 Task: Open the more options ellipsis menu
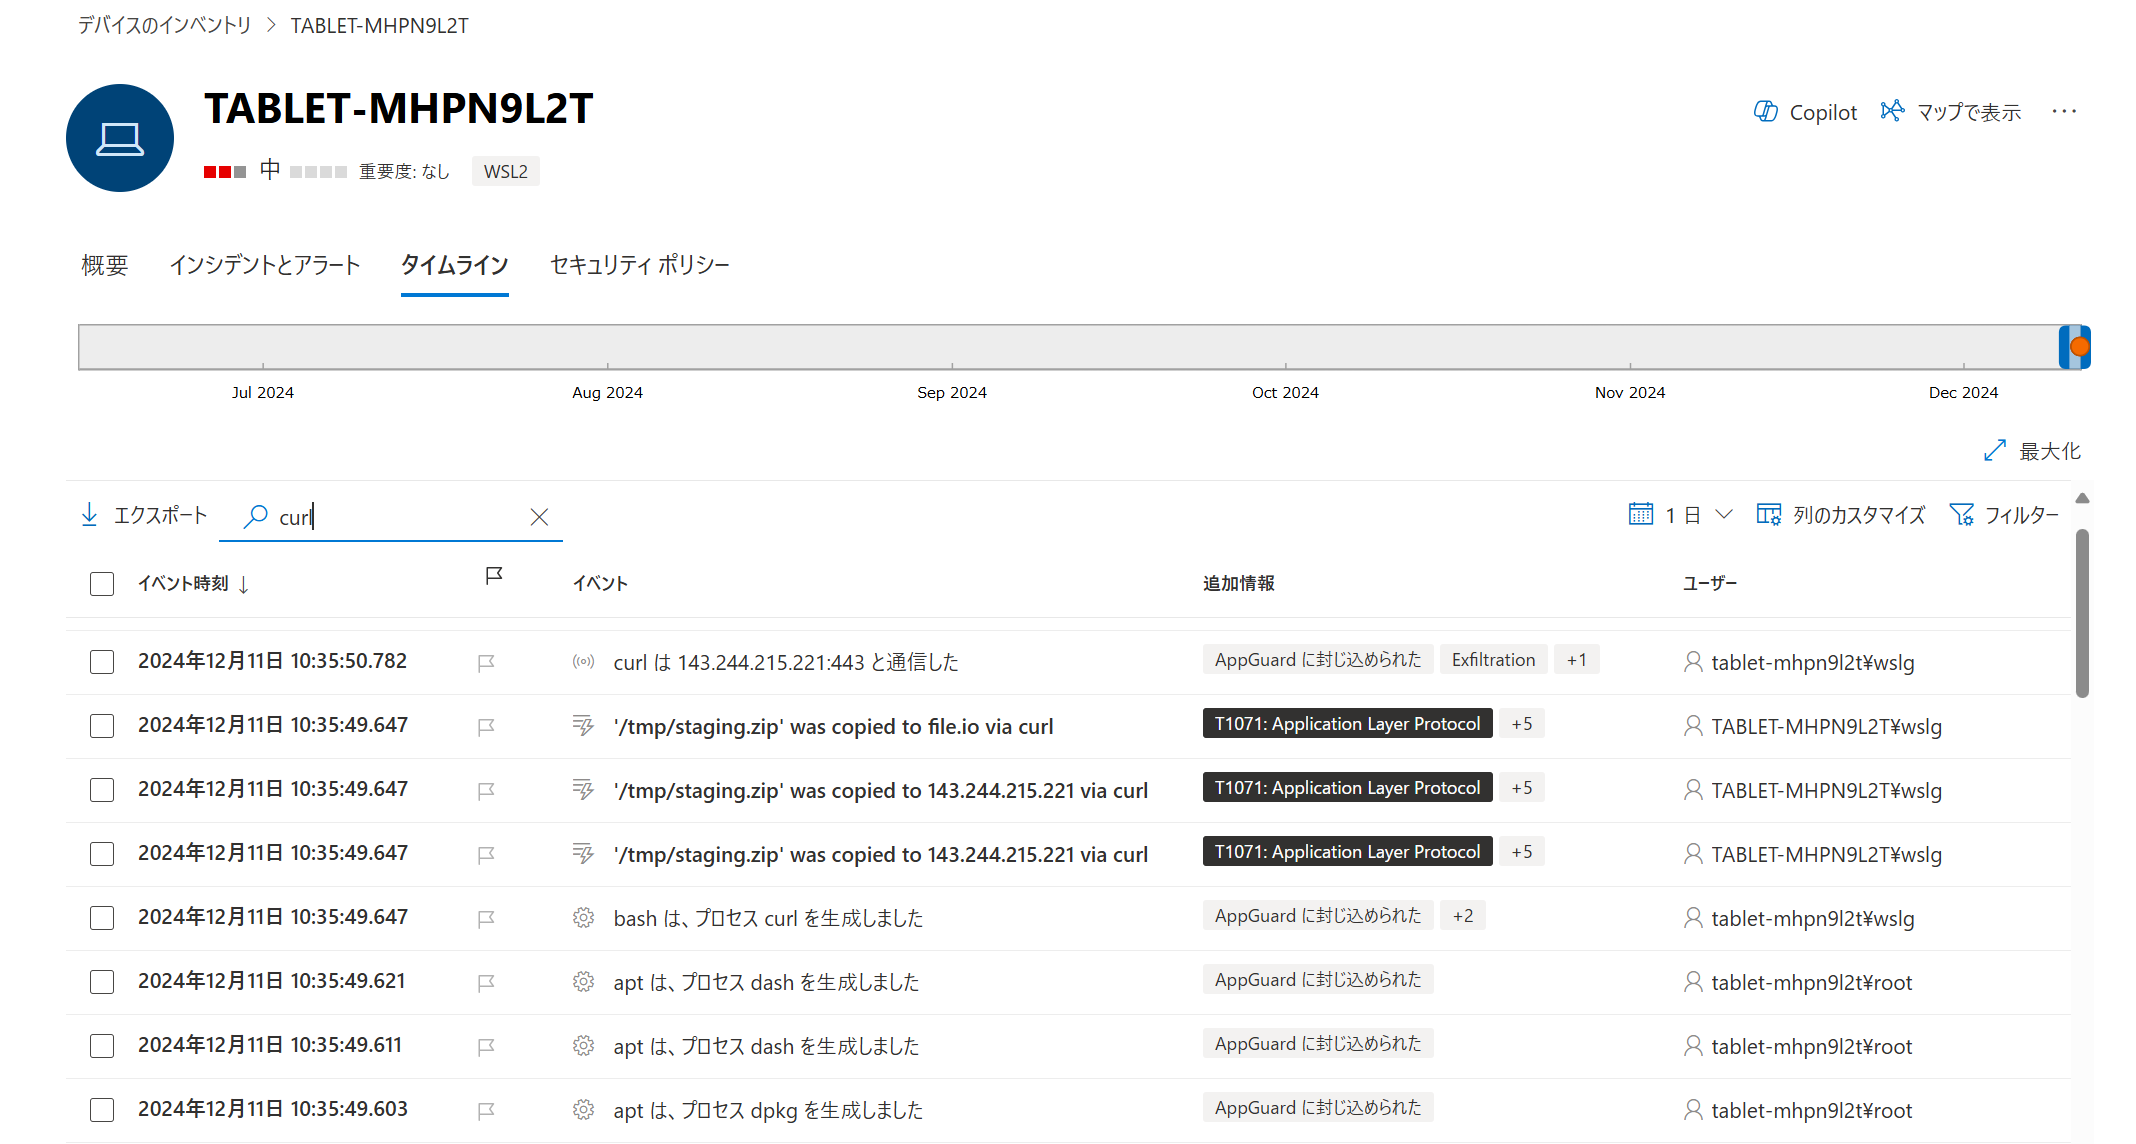[x=2064, y=111]
